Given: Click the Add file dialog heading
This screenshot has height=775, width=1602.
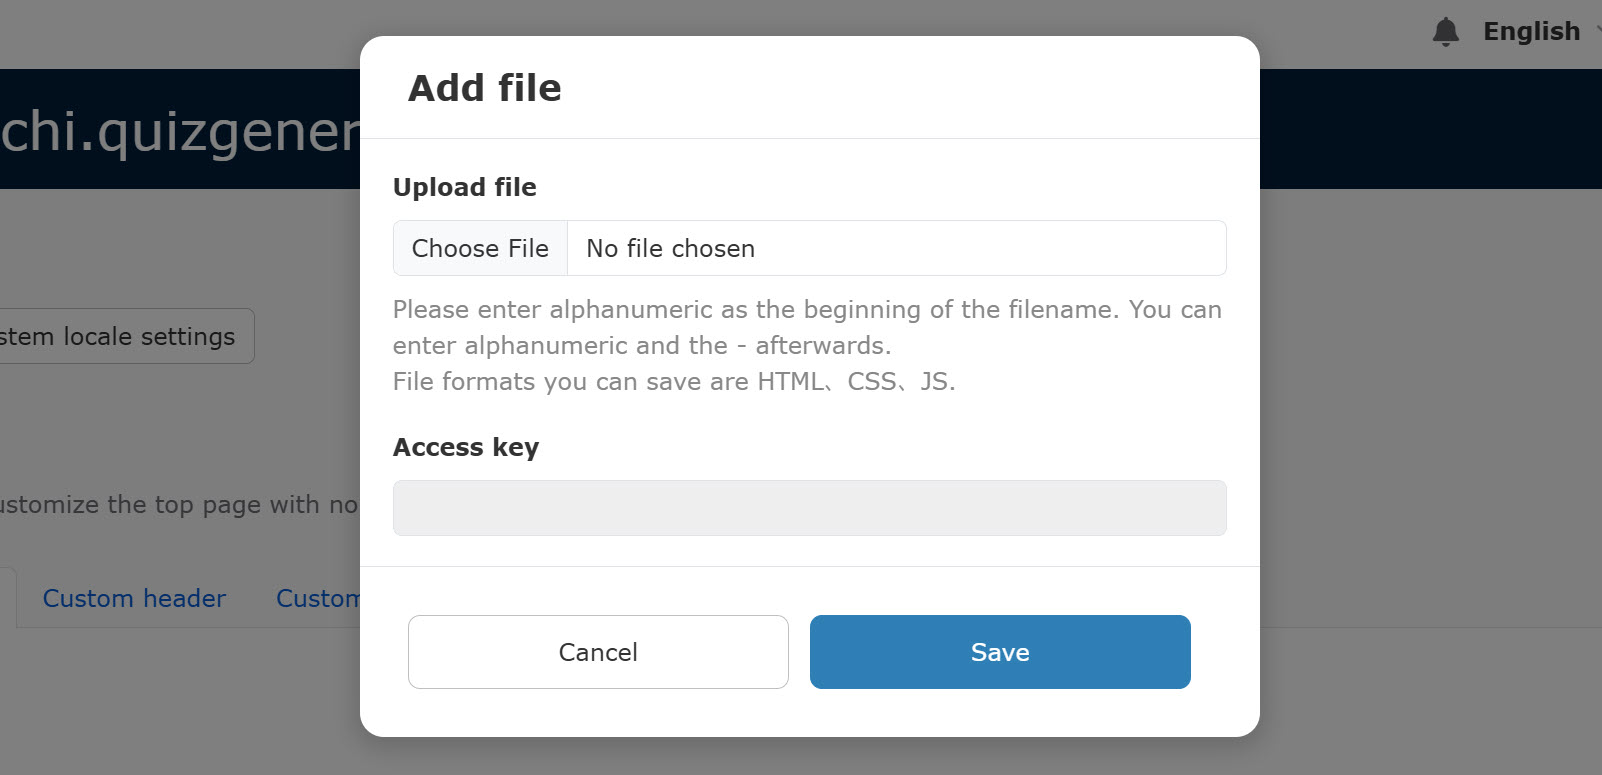Looking at the screenshot, I should pos(485,88).
